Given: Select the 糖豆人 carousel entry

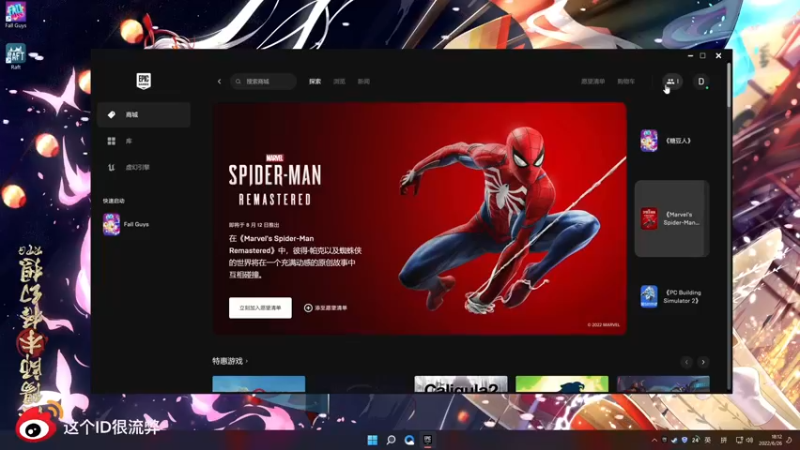Looking at the screenshot, I should [x=671, y=141].
